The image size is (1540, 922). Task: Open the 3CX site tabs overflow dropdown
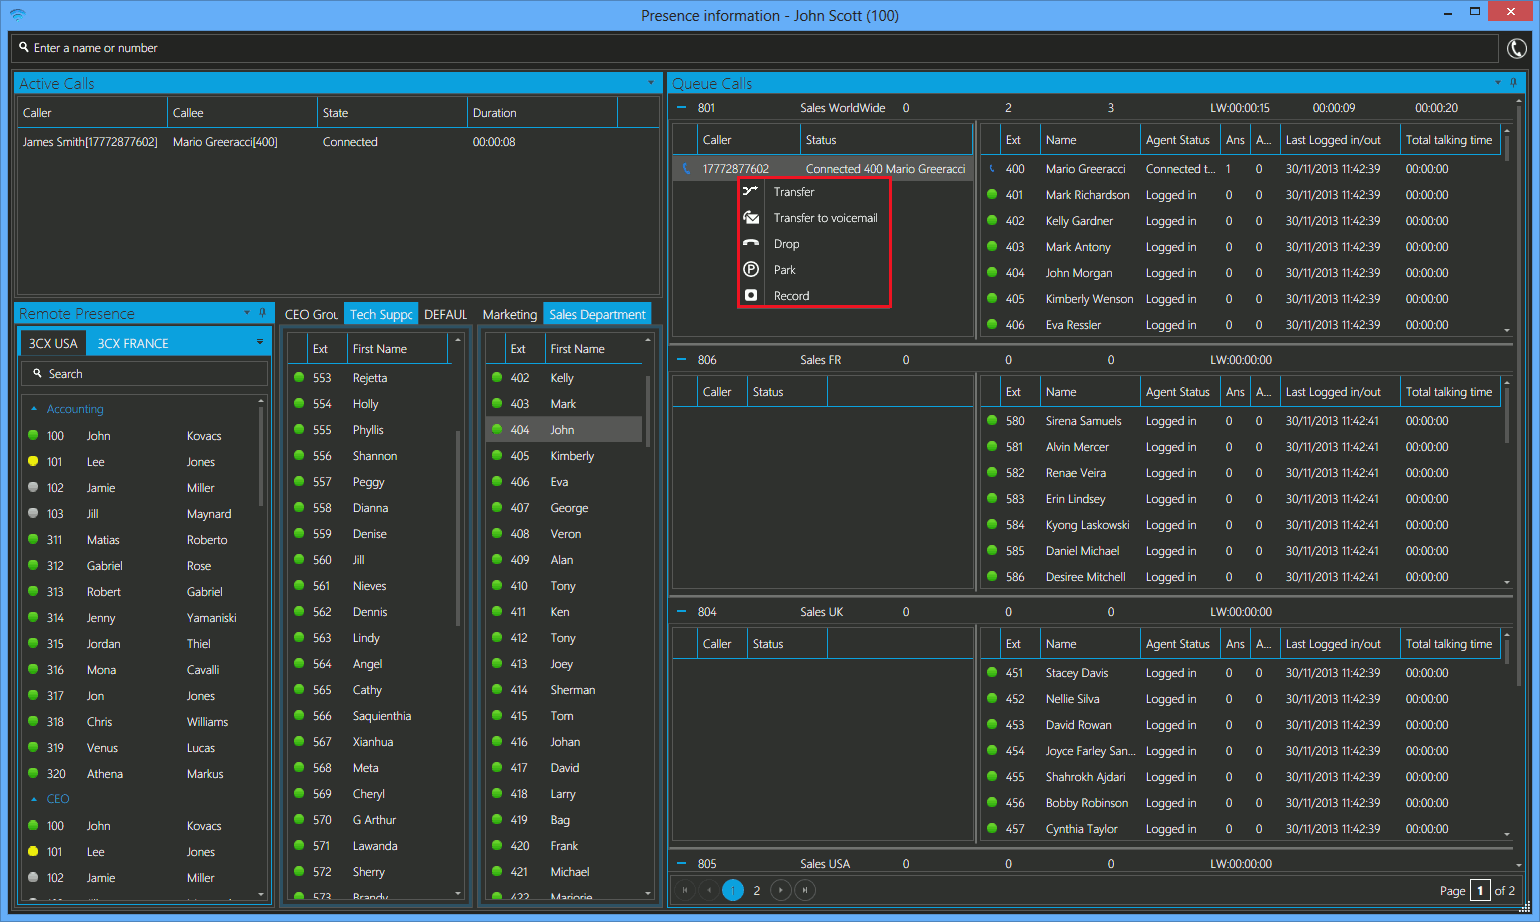(260, 342)
